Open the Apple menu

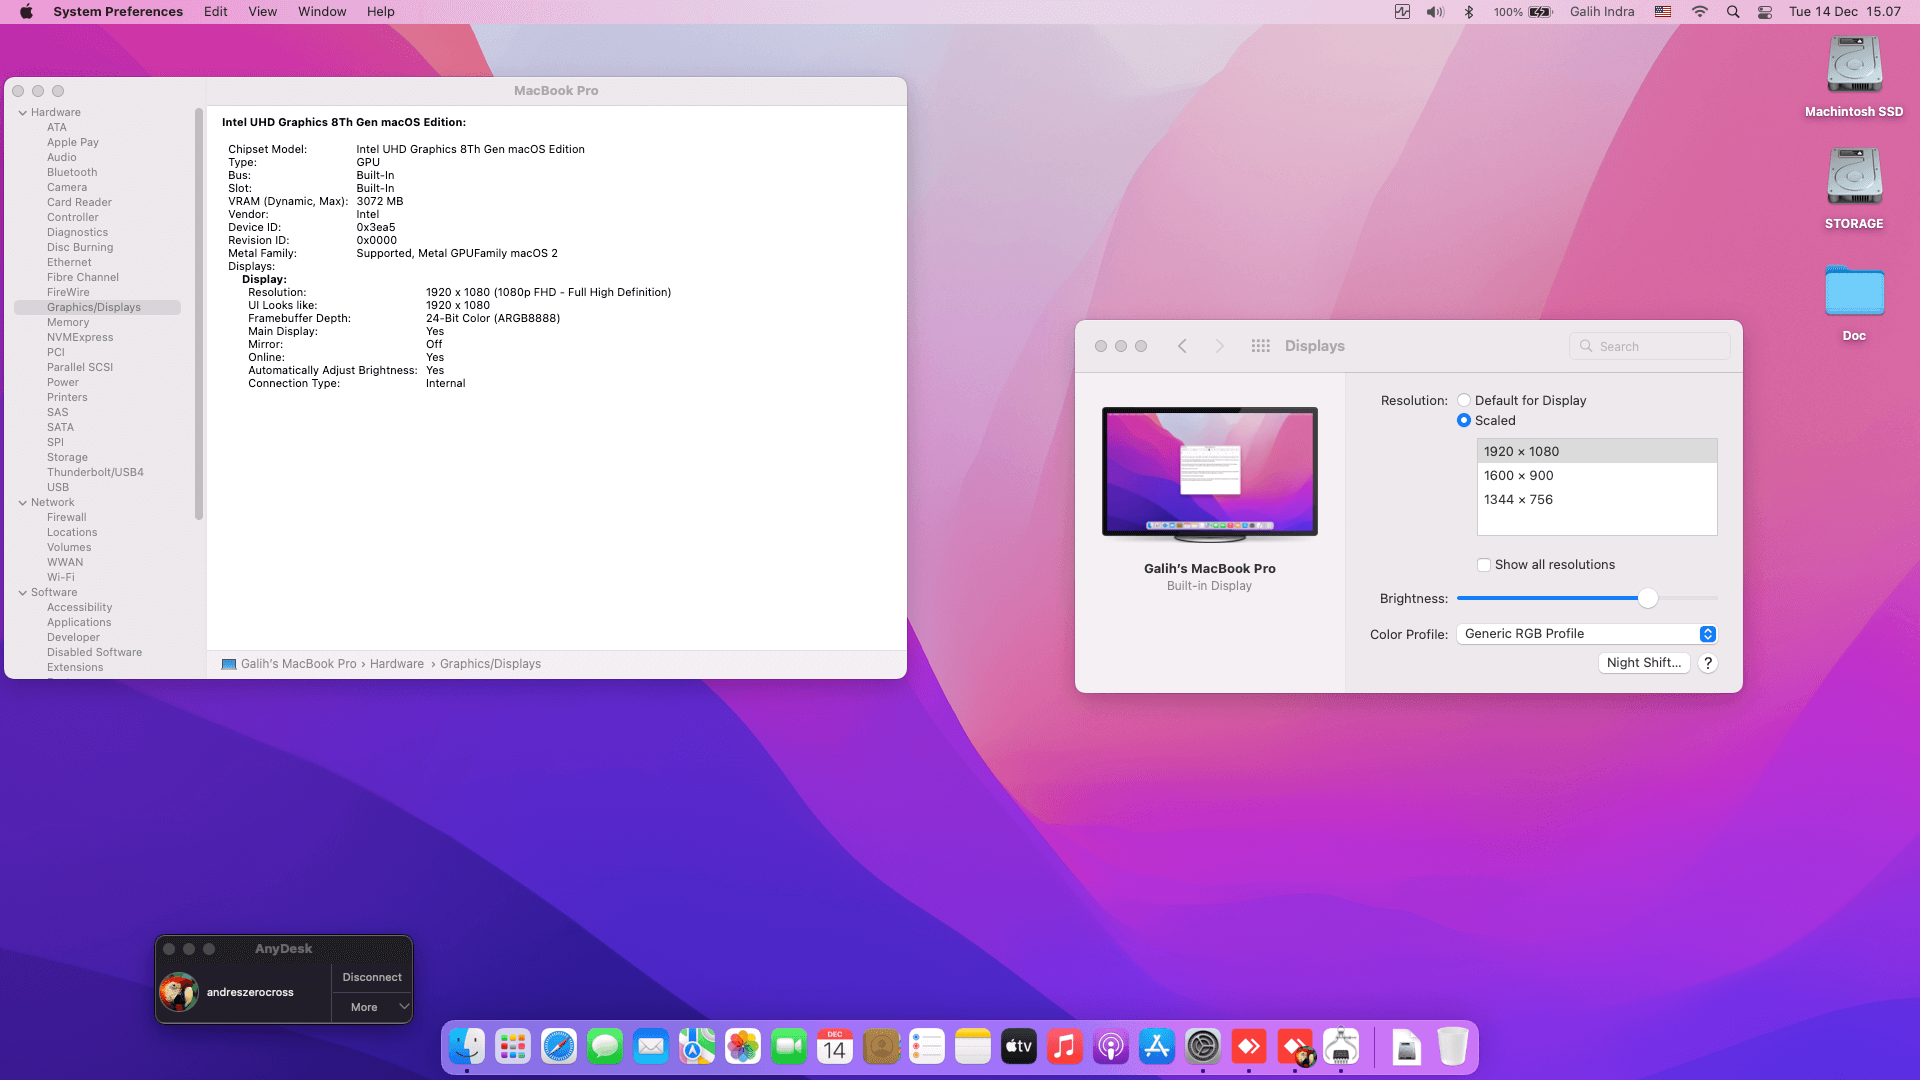26,12
